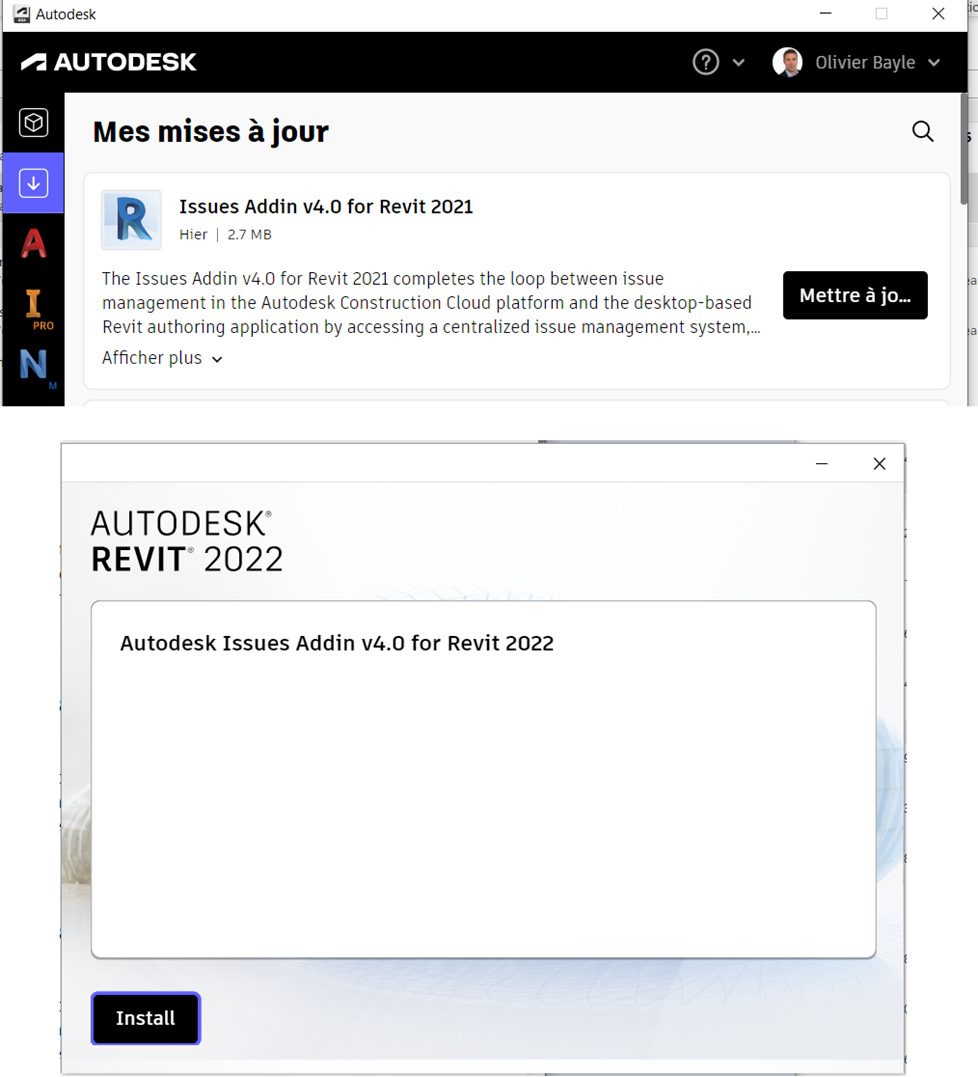Click Olivier Bayle's profile avatar
Viewport: 978px width, 1077px height.
787,62
